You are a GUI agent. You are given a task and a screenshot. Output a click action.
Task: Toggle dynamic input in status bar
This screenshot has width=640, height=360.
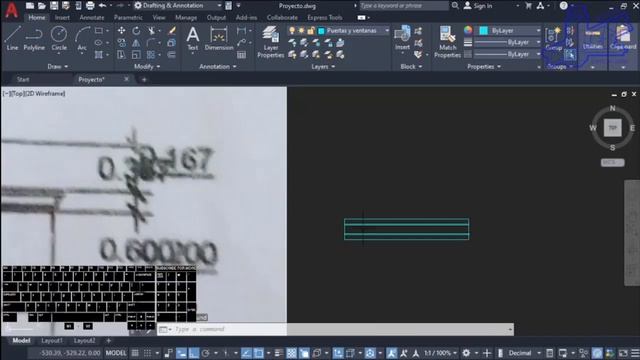pyautogui.click(x=181, y=353)
